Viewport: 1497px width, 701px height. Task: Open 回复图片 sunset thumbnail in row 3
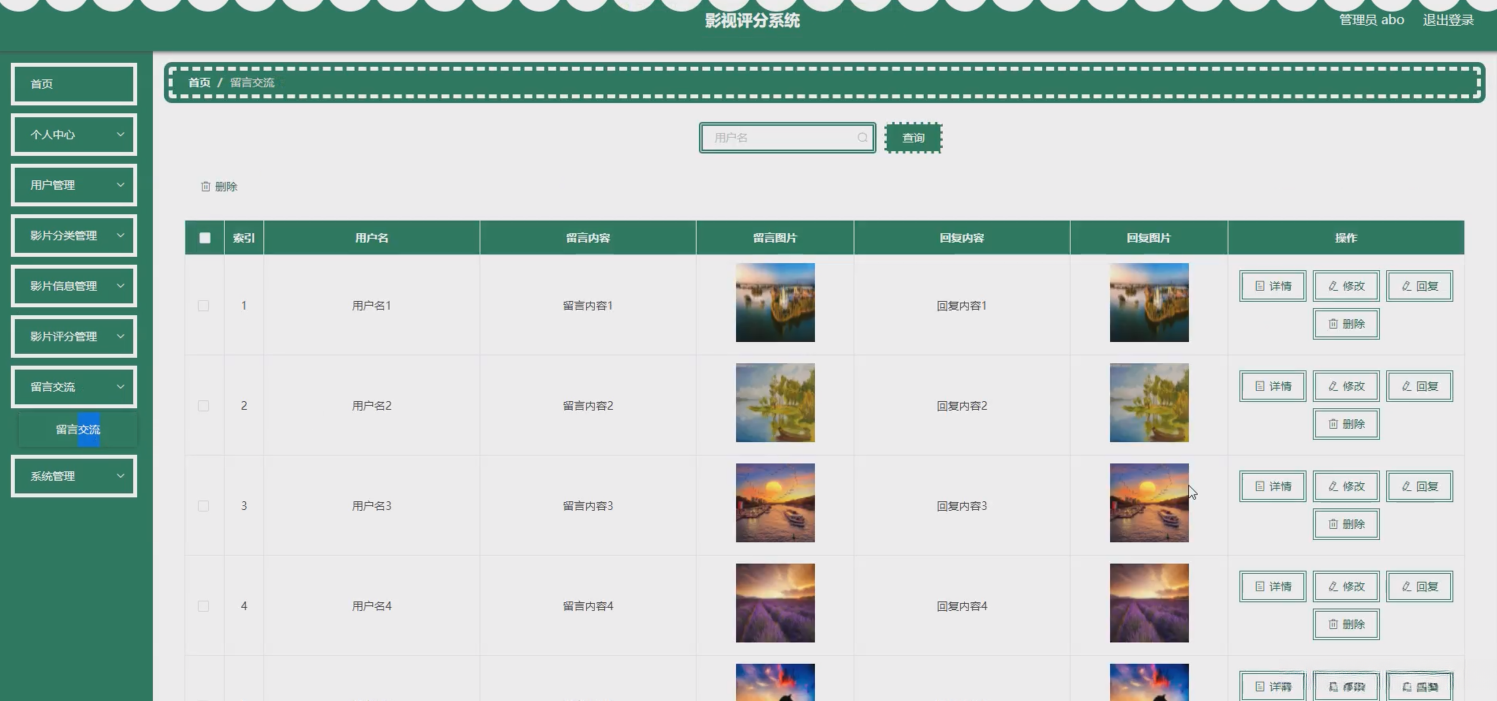pos(1149,503)
